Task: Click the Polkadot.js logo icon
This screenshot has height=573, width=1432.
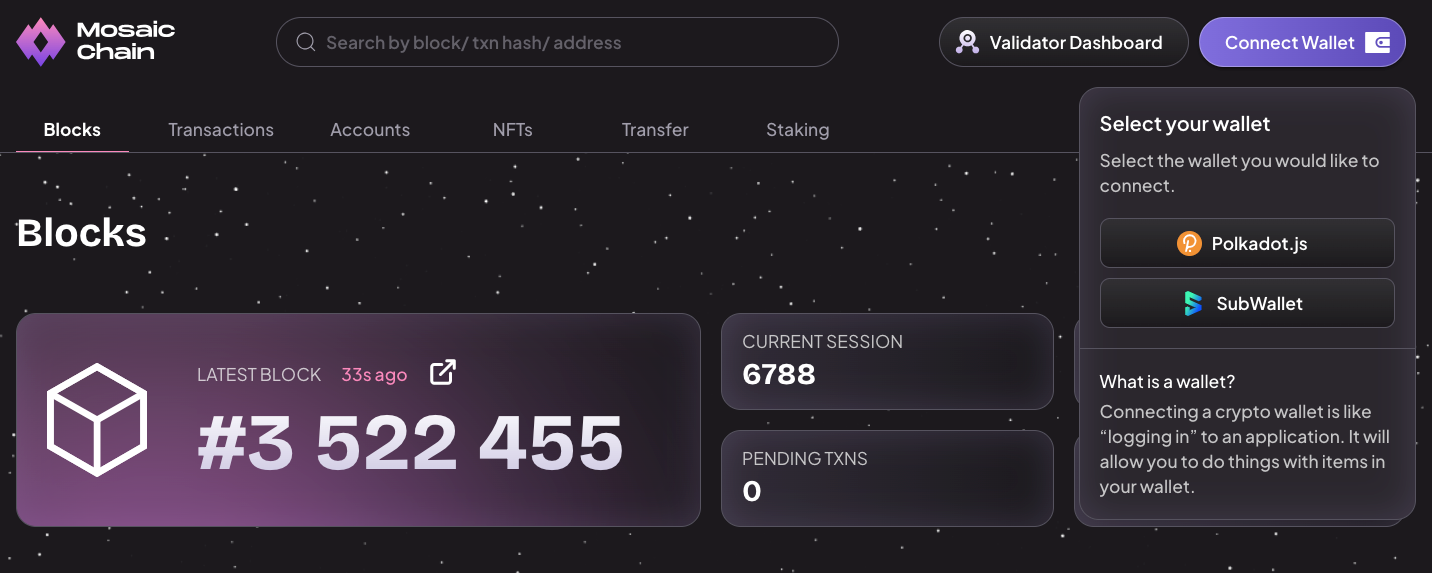Action: pos(1189,243)
